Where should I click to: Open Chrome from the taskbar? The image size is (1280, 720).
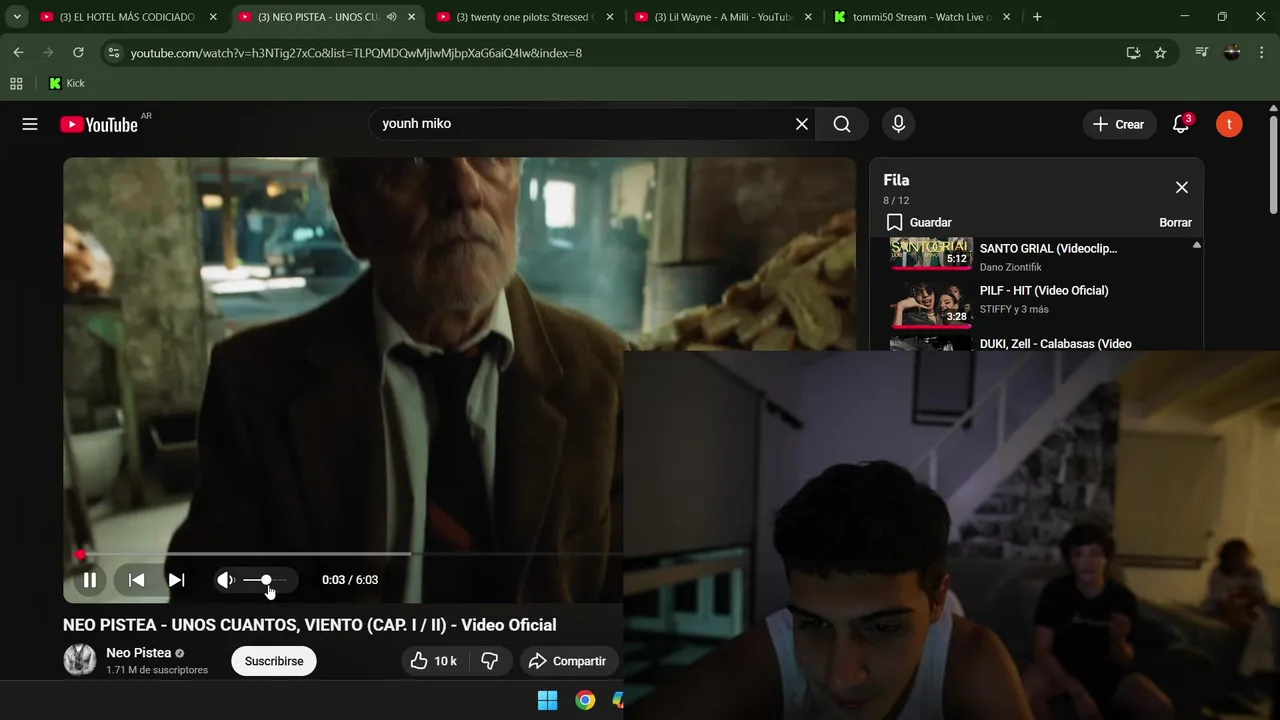[x=585, y=700]
